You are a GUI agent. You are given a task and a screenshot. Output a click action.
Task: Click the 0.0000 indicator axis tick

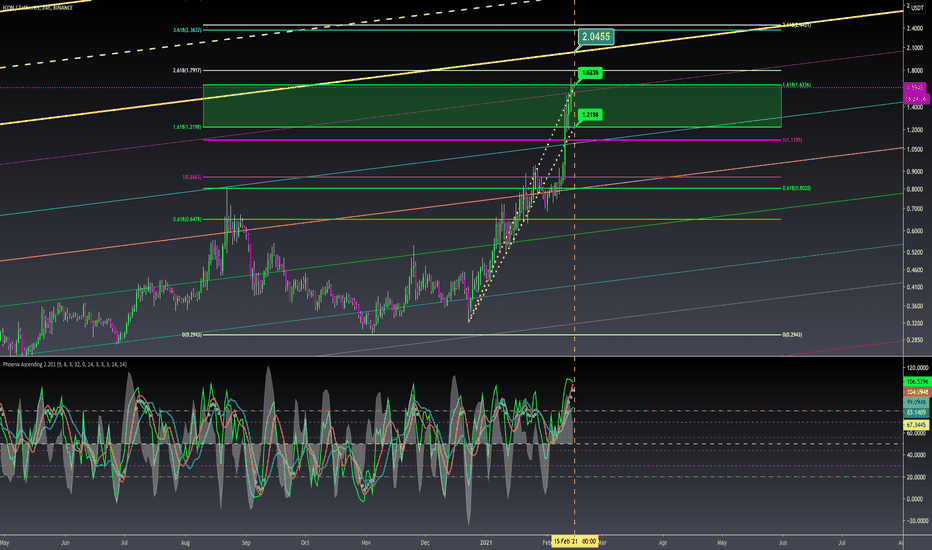(x=917, y=499)
